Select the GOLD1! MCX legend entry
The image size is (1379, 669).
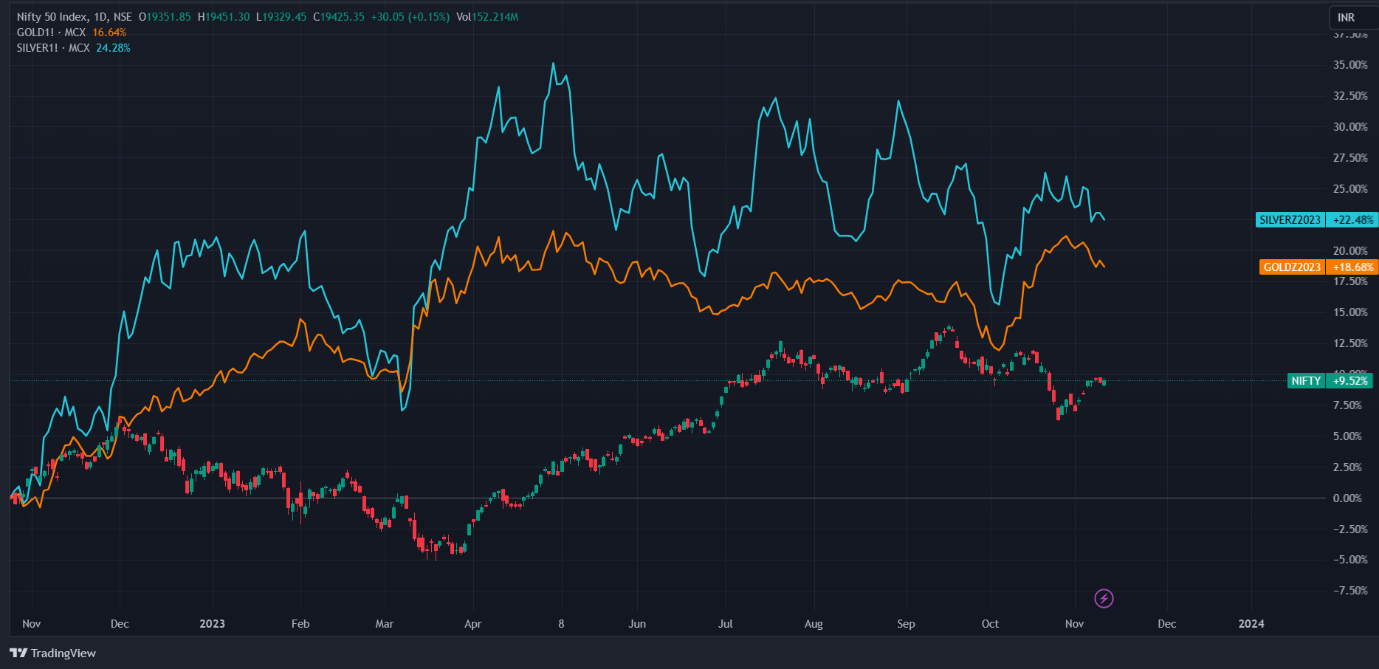coord(50,32)
